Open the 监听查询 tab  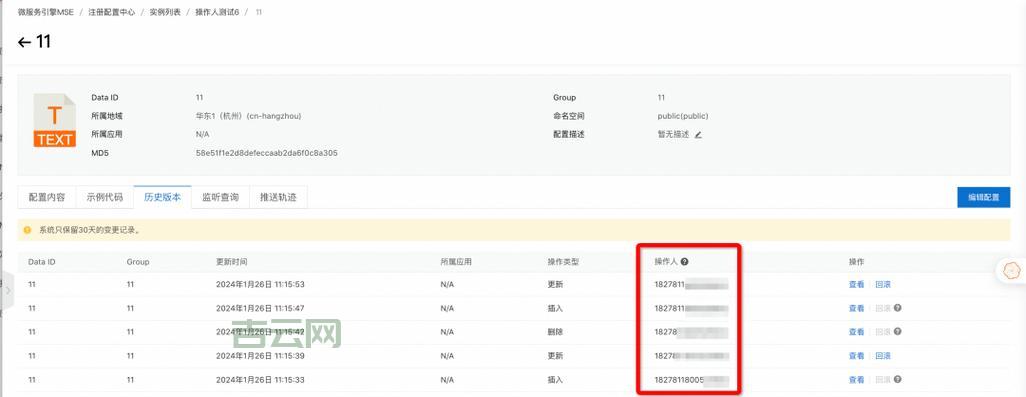[x=221, y=197]
